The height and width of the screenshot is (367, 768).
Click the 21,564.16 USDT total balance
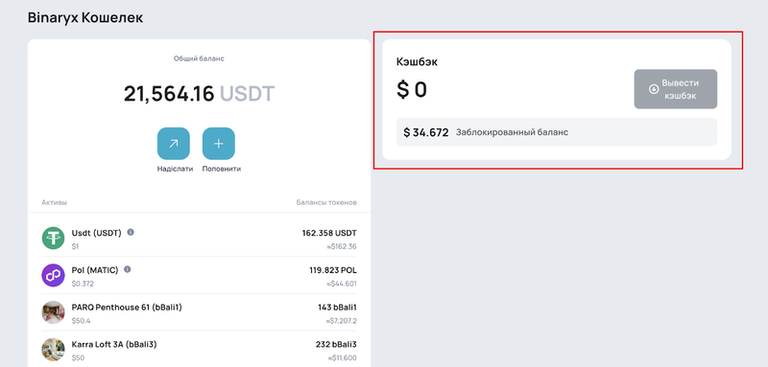(199, 94)
